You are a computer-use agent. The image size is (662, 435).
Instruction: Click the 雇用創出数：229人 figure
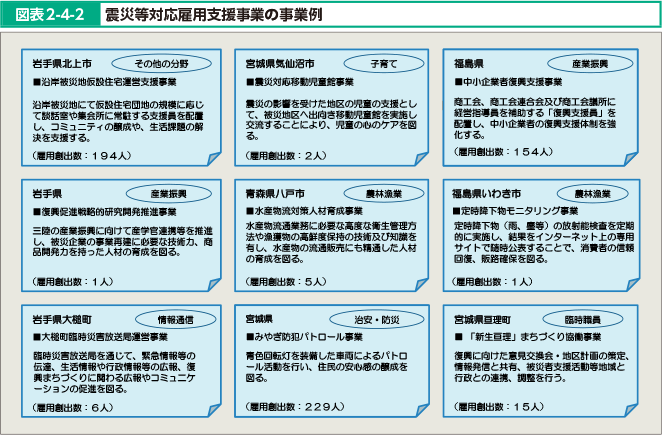(x=294, y=407)
